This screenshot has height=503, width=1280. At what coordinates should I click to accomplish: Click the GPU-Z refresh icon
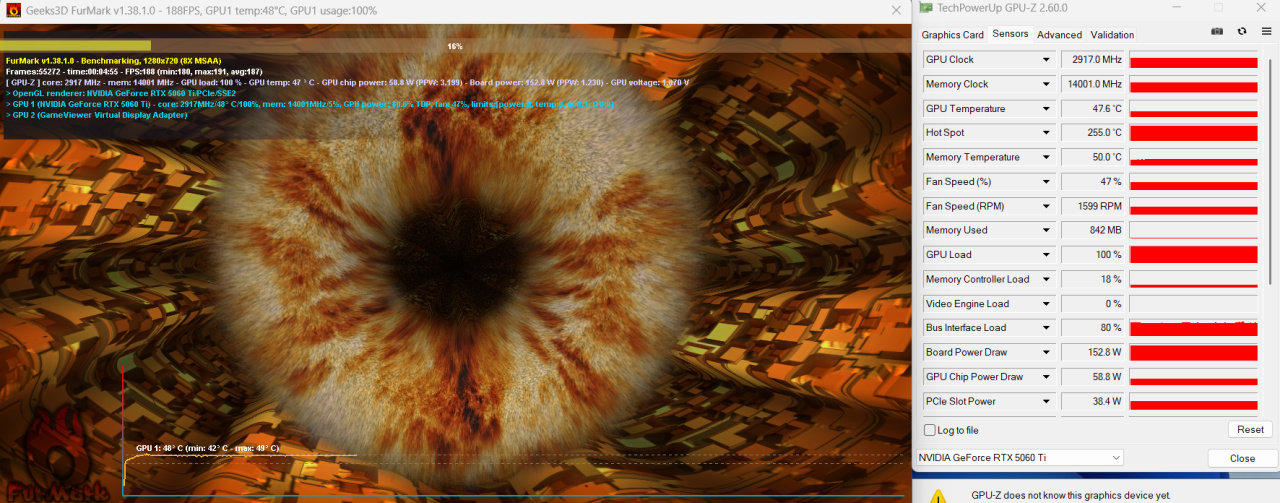pyautogui.click(x=1242, y=31)
